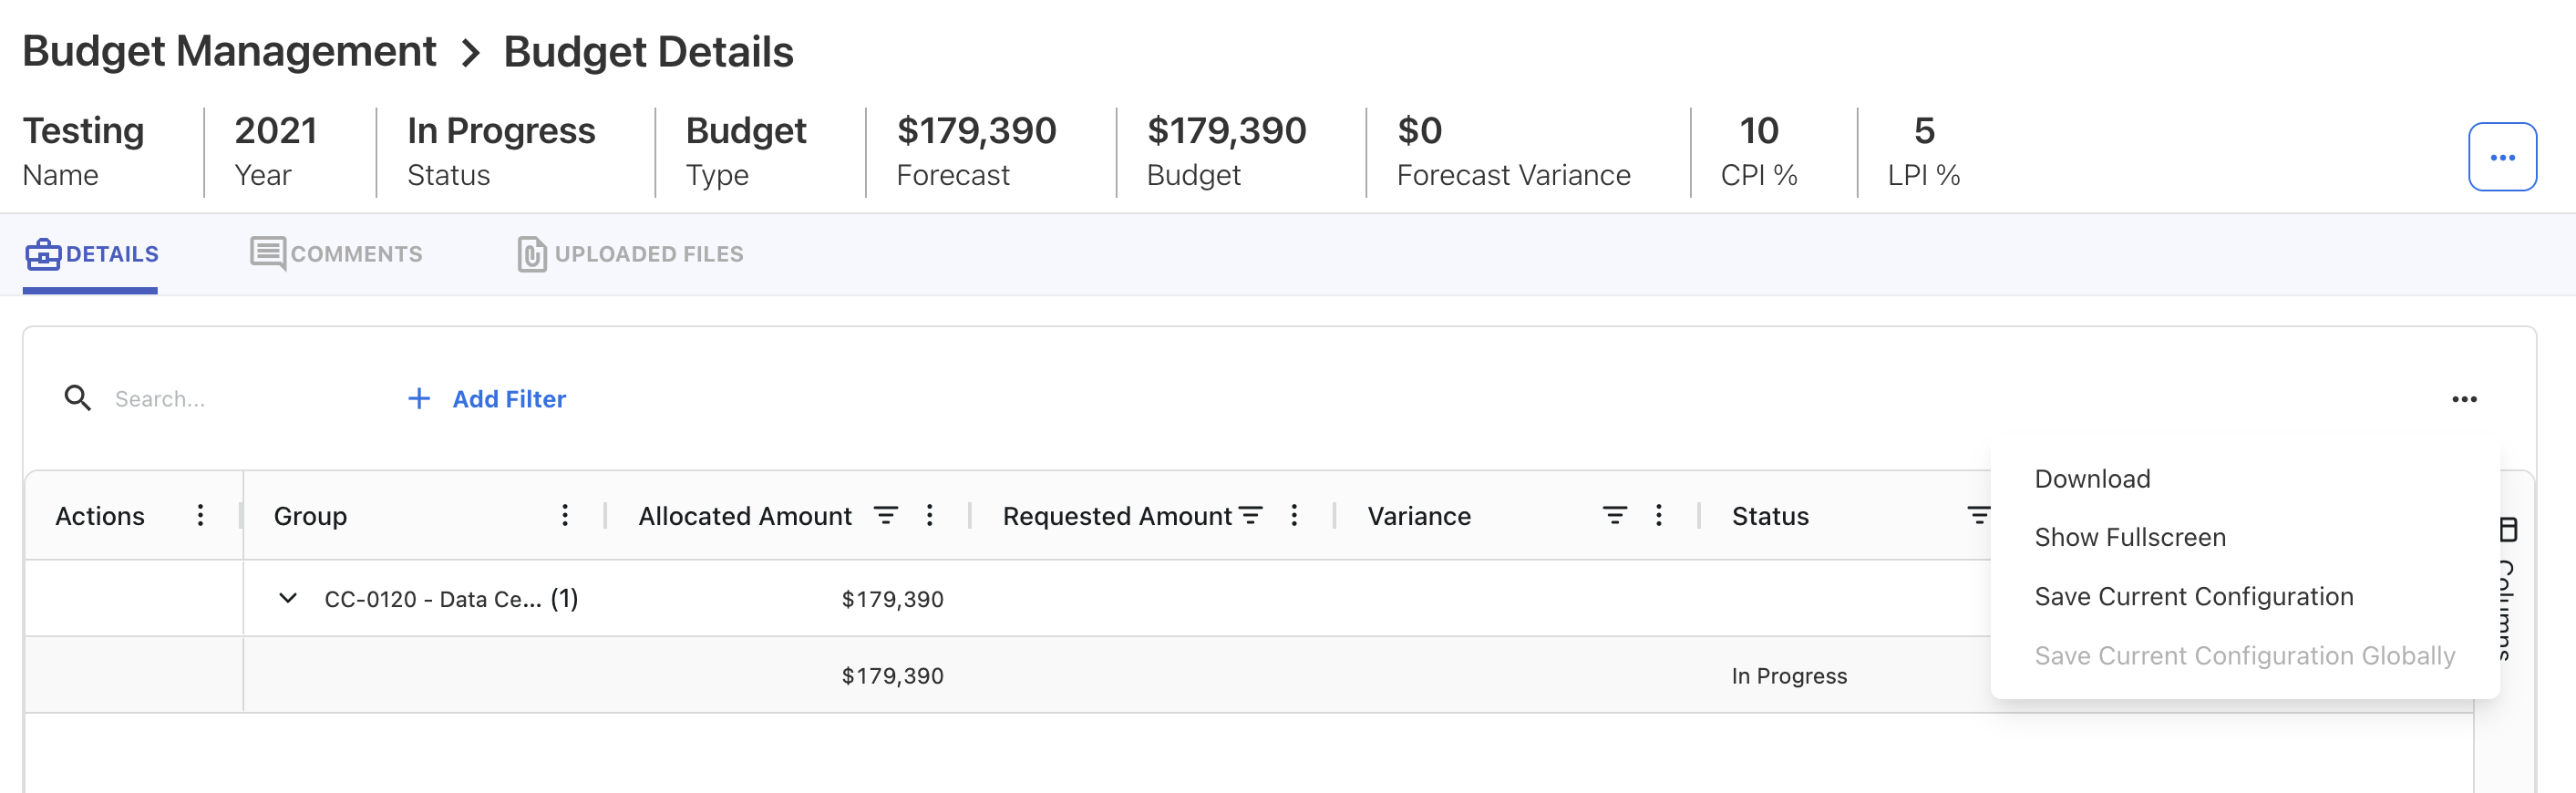
Task: Click the search magnifier icon
Action: [x=77, y=398]
